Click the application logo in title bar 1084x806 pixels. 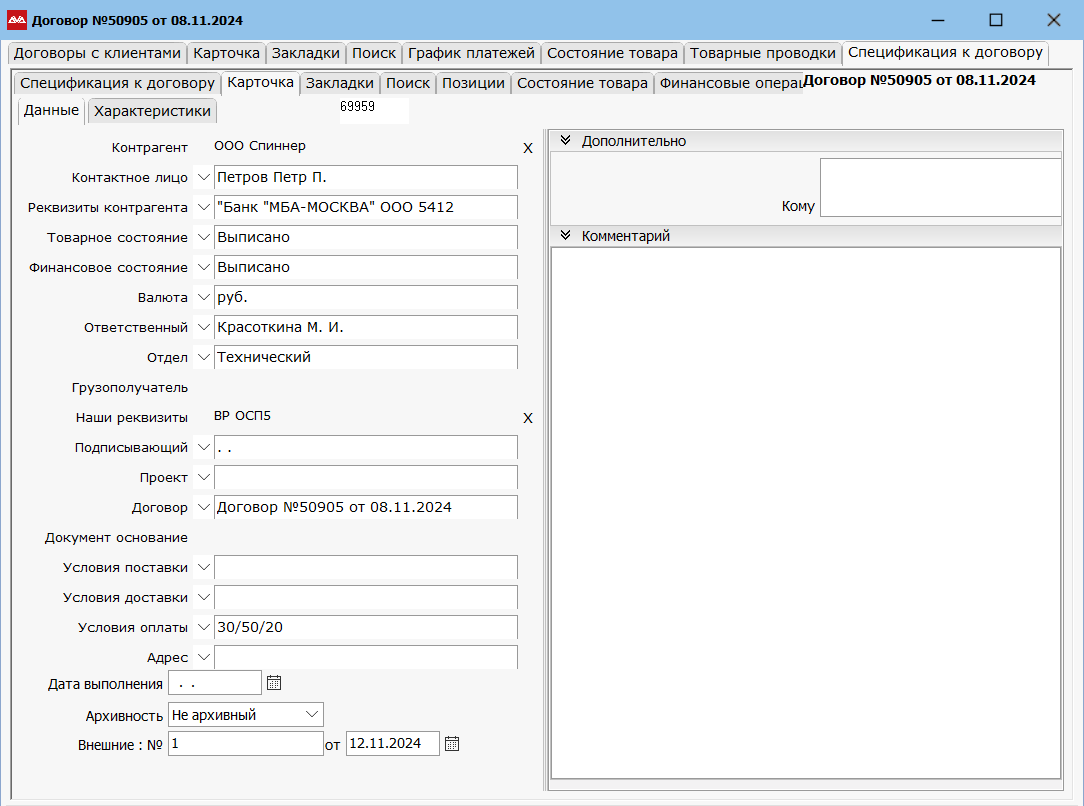click(x=17, y=20)
